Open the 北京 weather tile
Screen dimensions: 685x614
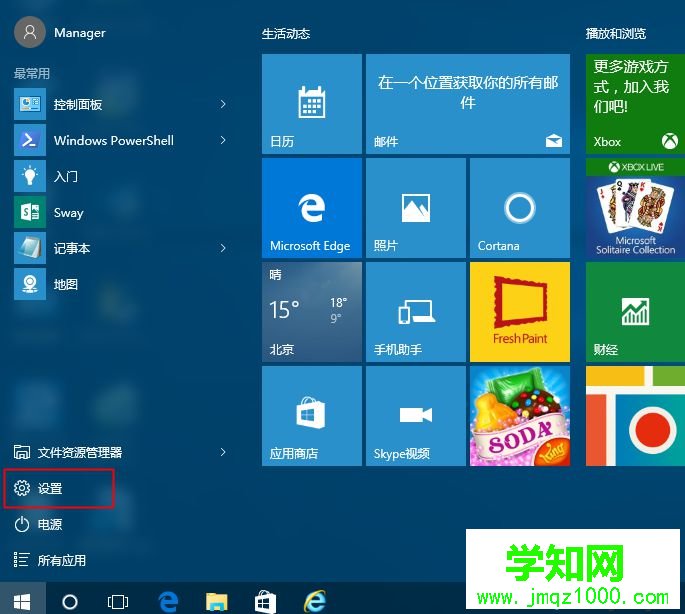(311, 312)
